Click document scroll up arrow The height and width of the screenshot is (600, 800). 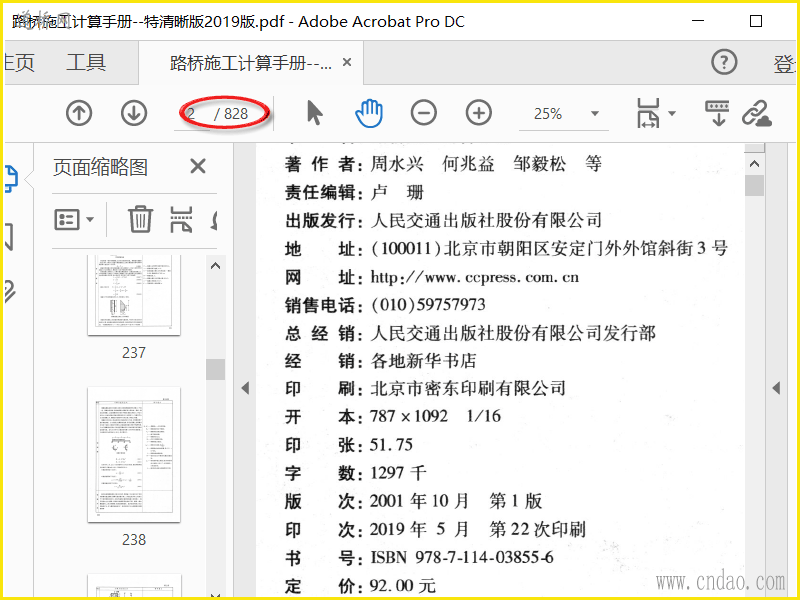[755, 164]
